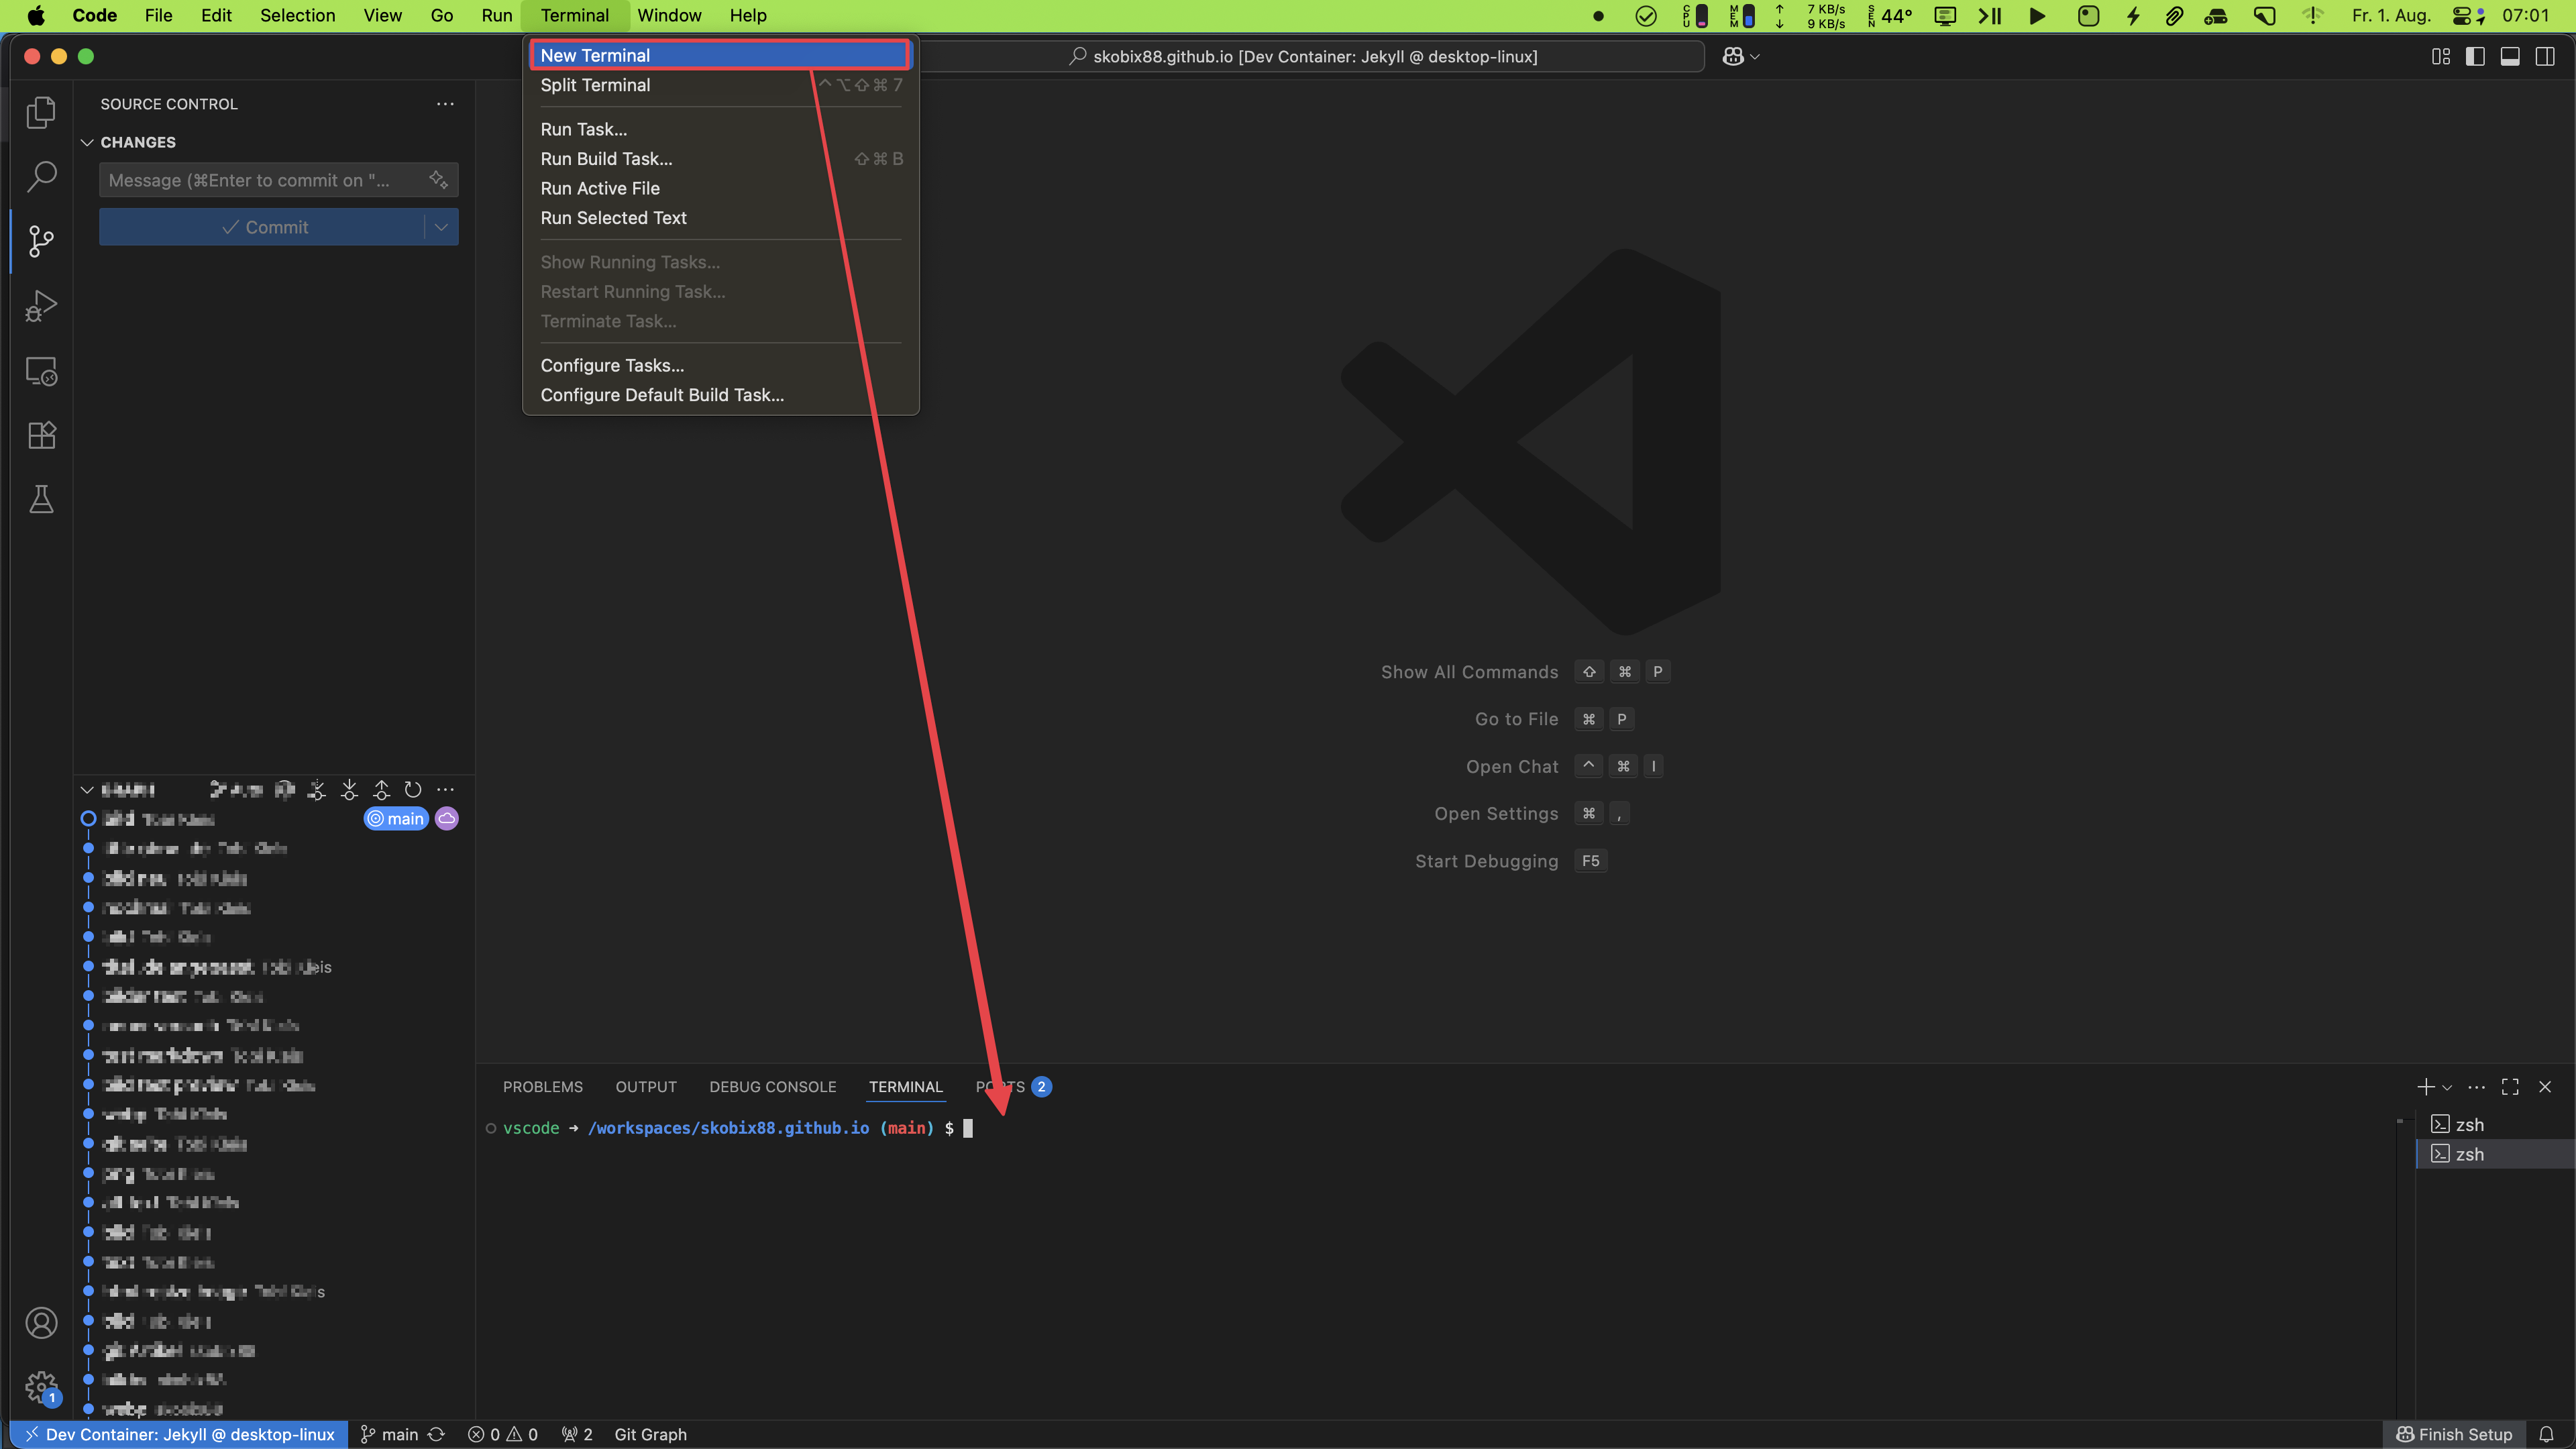Viewport: 2576px width, 1449px height.
Task: Open the Accounts icon in activity bar
Action: coord(41,1323)
